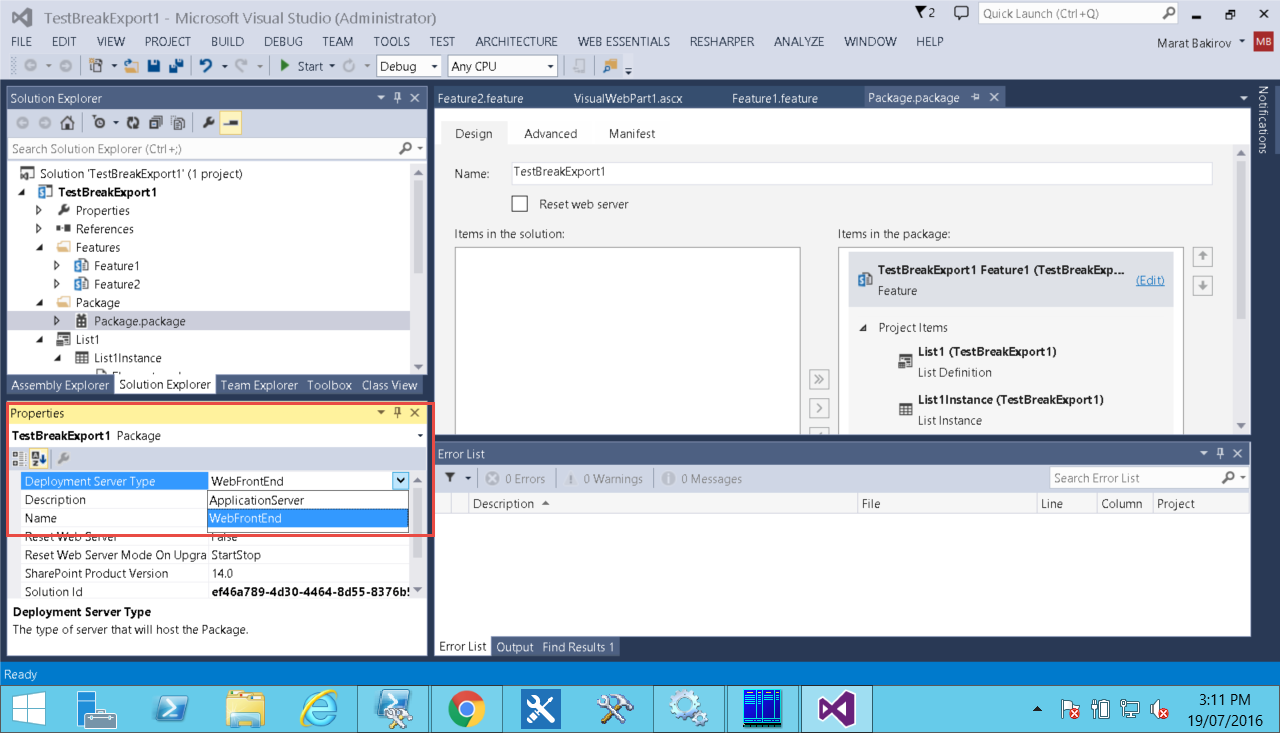
Task: Click the package Name input field
Action: point(862,173)
